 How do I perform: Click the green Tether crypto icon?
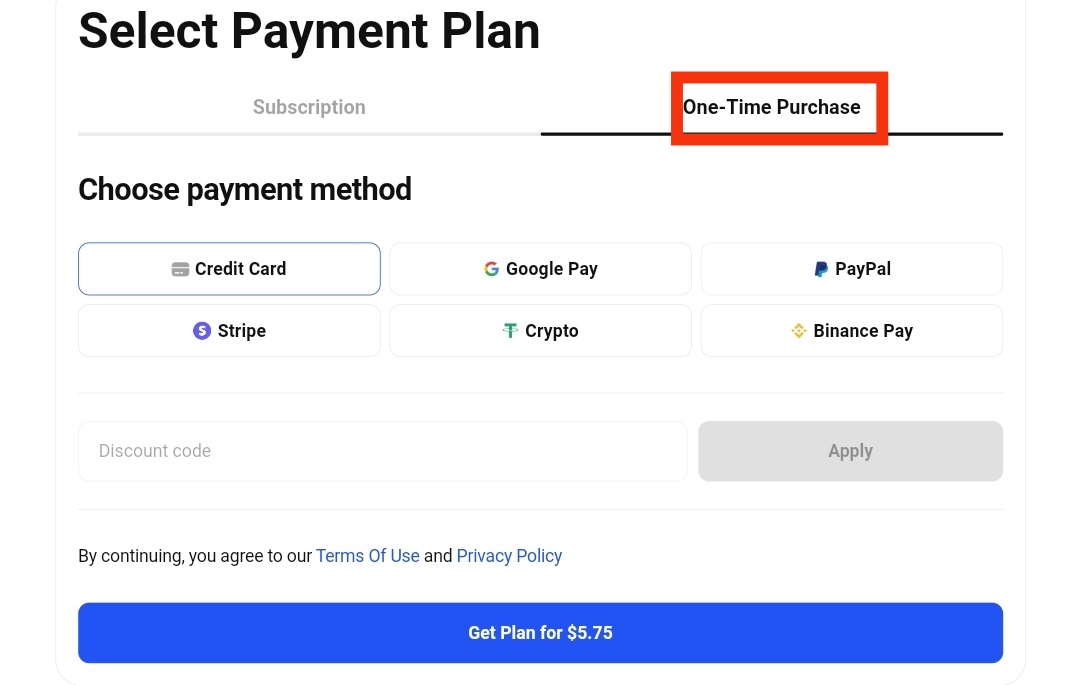(x=511, y=331)
